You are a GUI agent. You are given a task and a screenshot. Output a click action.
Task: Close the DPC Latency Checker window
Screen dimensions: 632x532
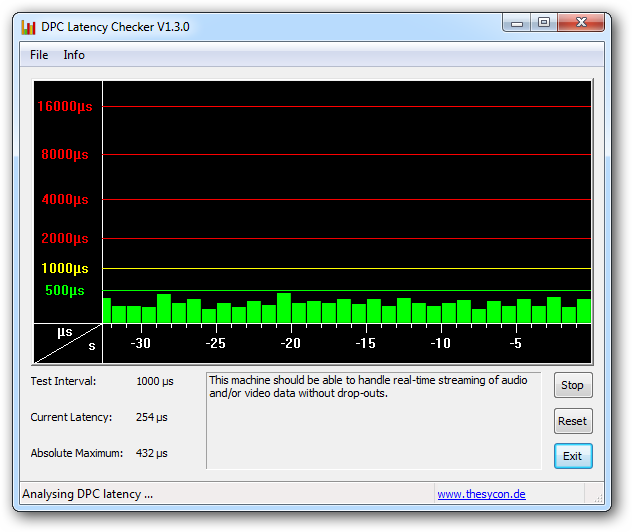[581, 23]
